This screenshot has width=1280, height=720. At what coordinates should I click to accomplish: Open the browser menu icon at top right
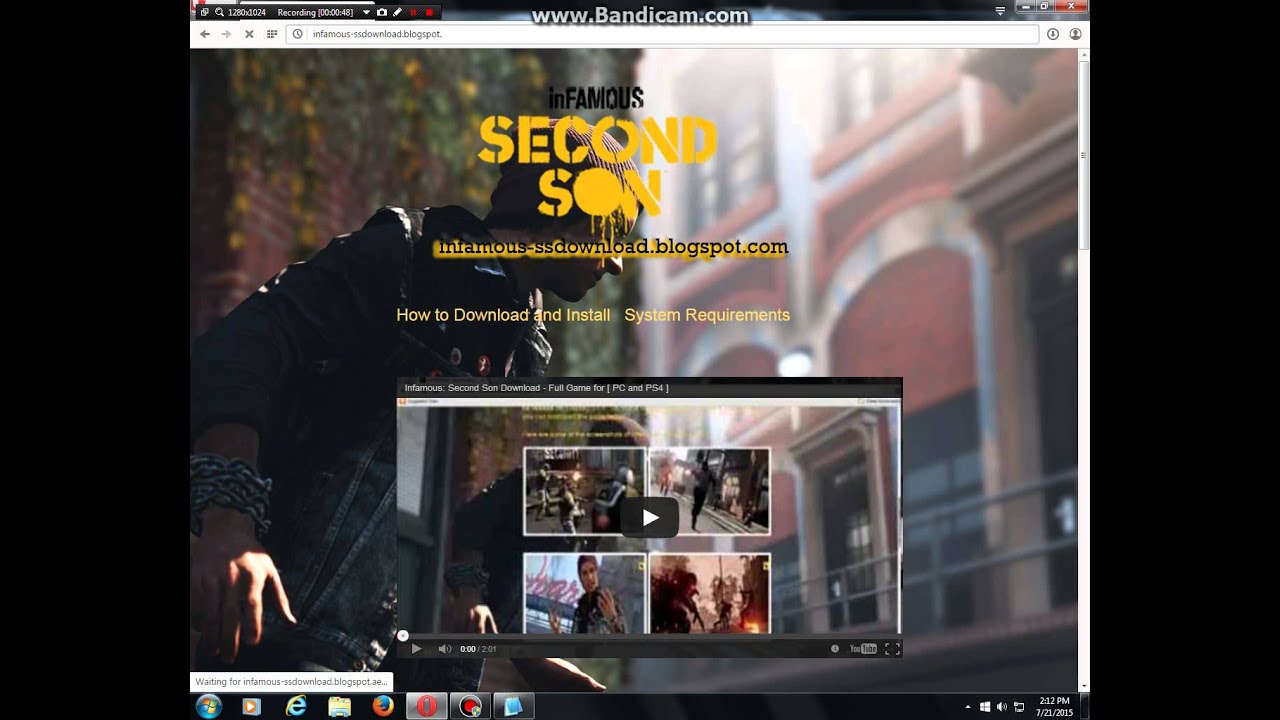coord(1000,11)
